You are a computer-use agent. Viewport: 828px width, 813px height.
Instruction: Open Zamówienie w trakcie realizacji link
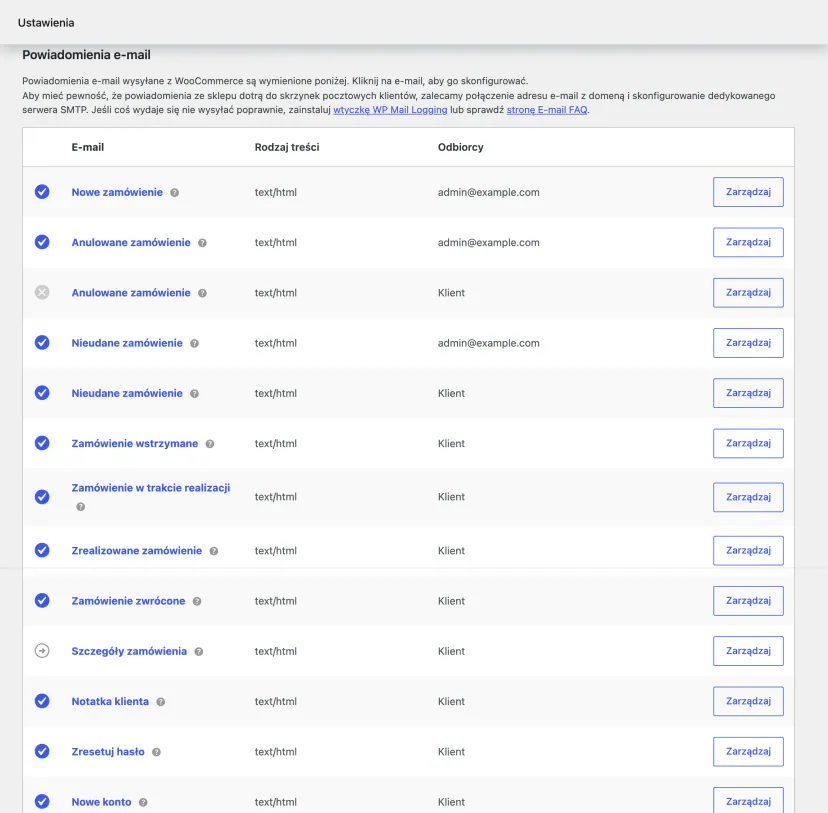click(x=151, y=488)
